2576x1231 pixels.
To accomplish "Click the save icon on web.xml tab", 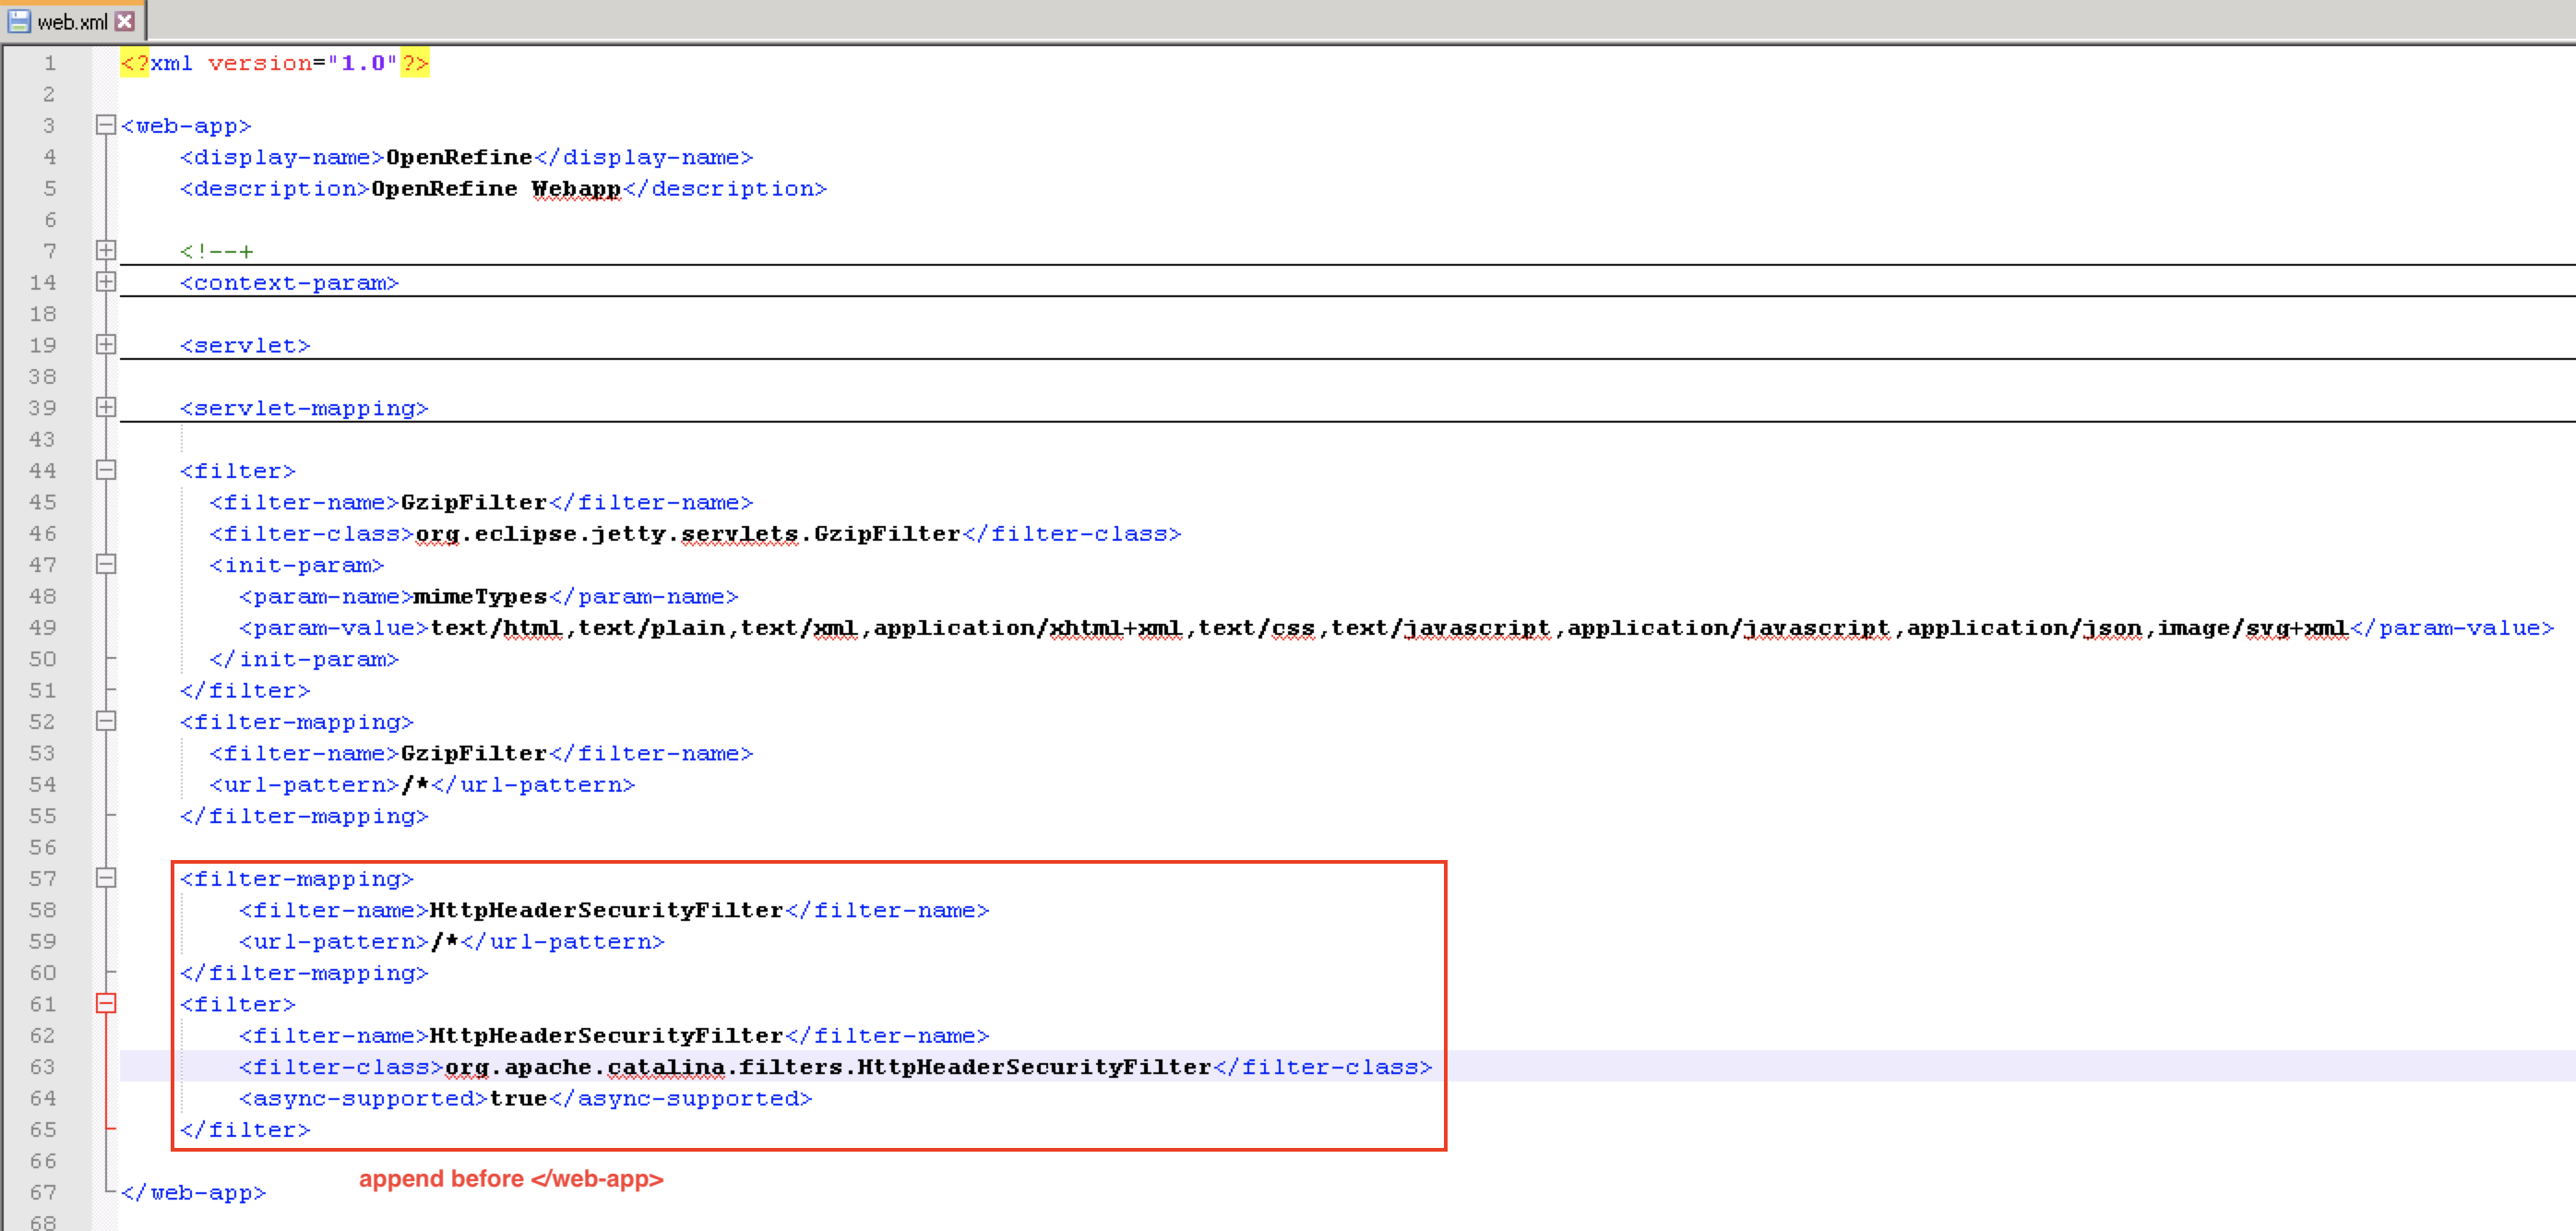I will coord(19,21).
